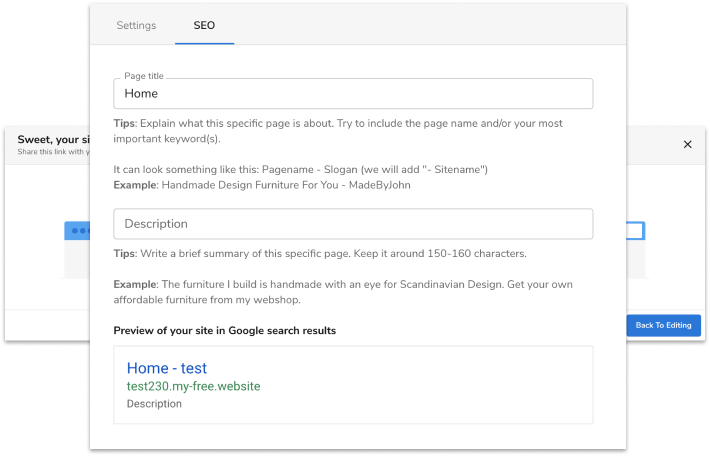Click the Scandinavian Design example text
This screenshot has height=456, width=710.
[x=340, y=293]
